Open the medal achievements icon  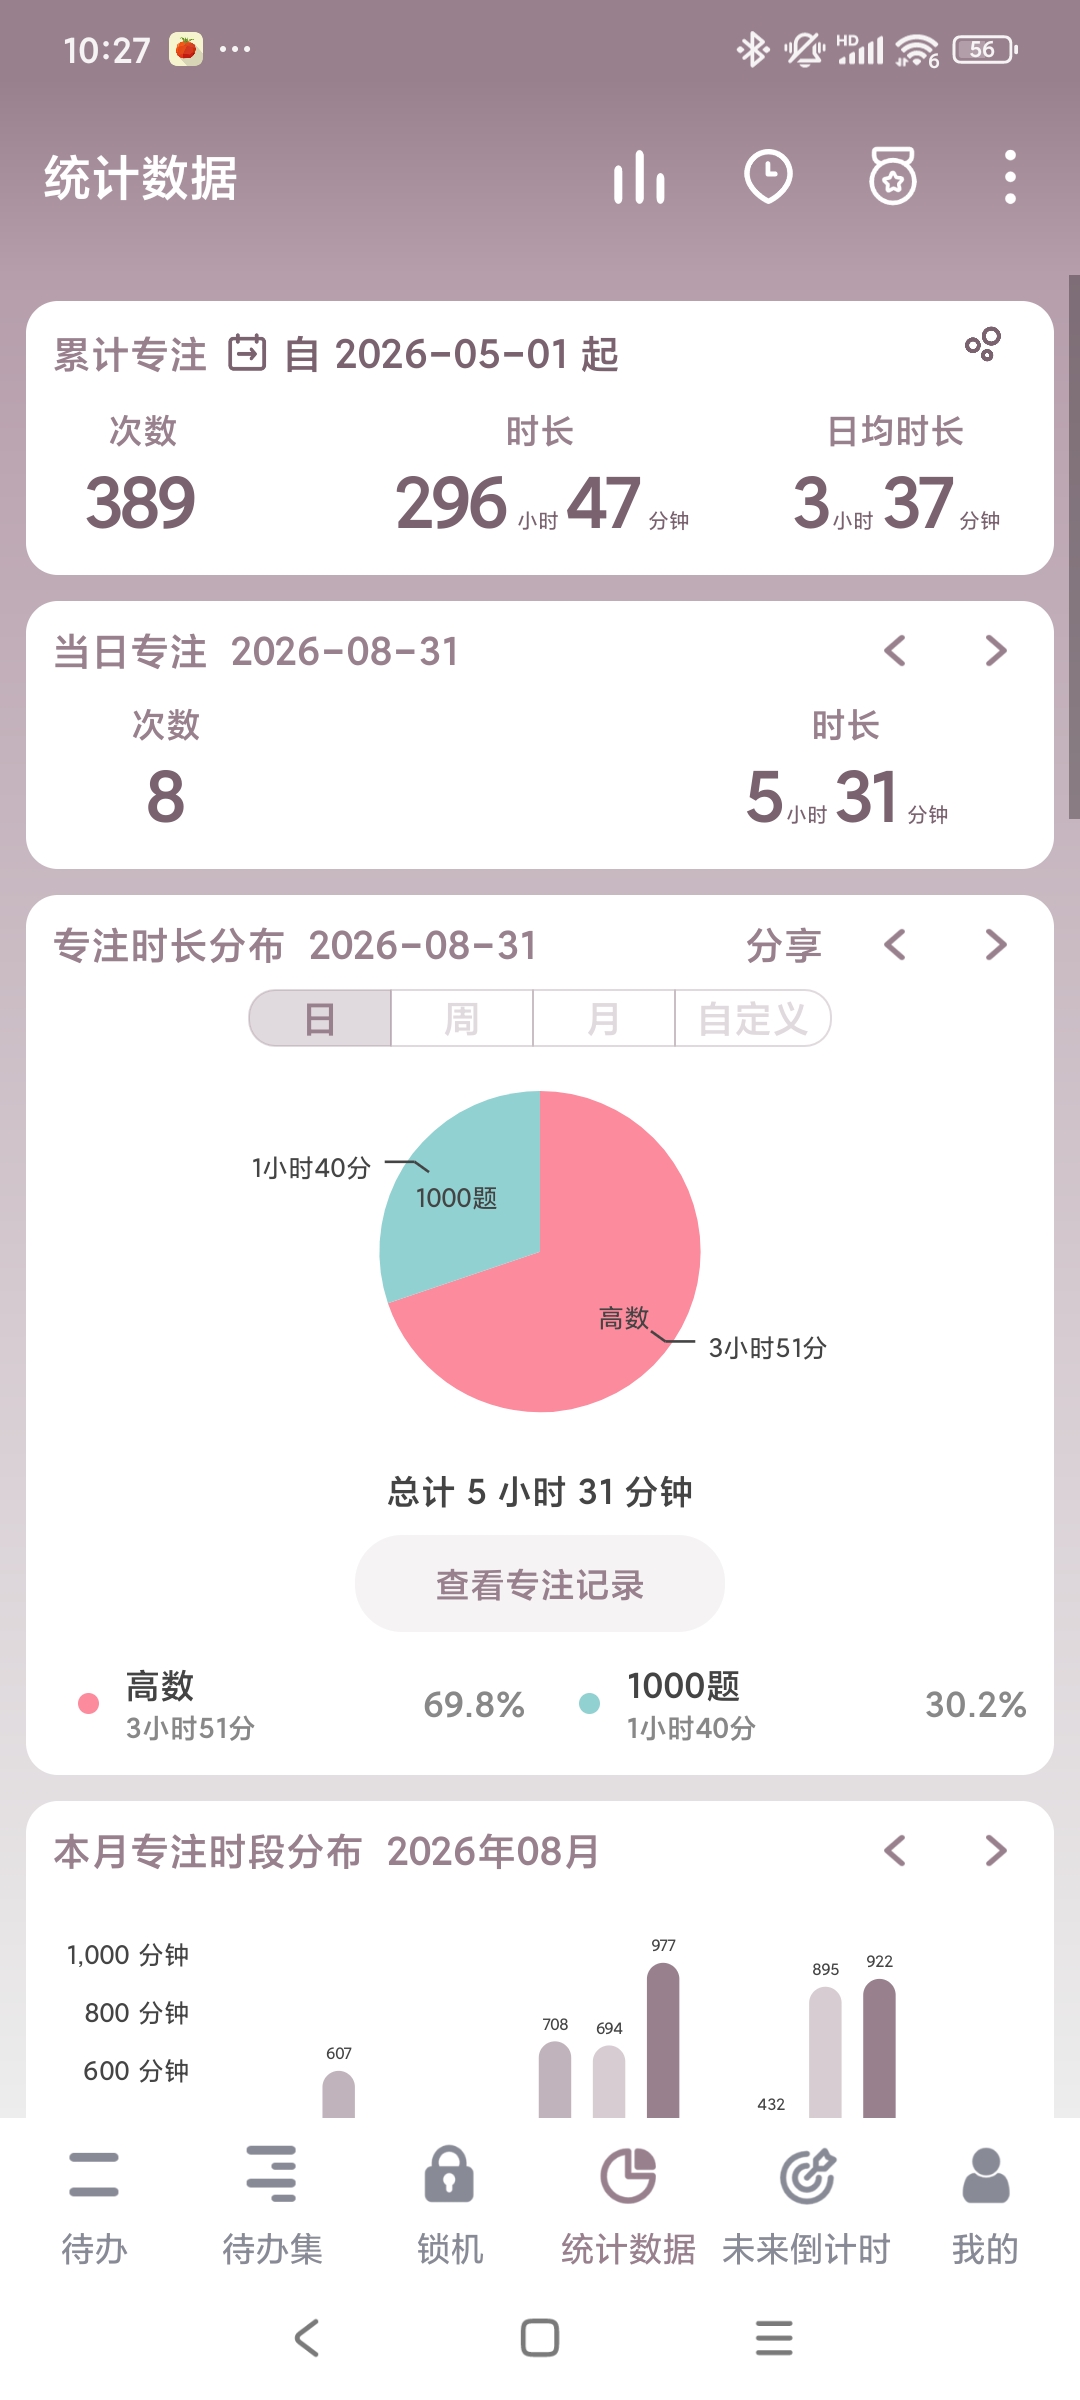pos(893,177)
